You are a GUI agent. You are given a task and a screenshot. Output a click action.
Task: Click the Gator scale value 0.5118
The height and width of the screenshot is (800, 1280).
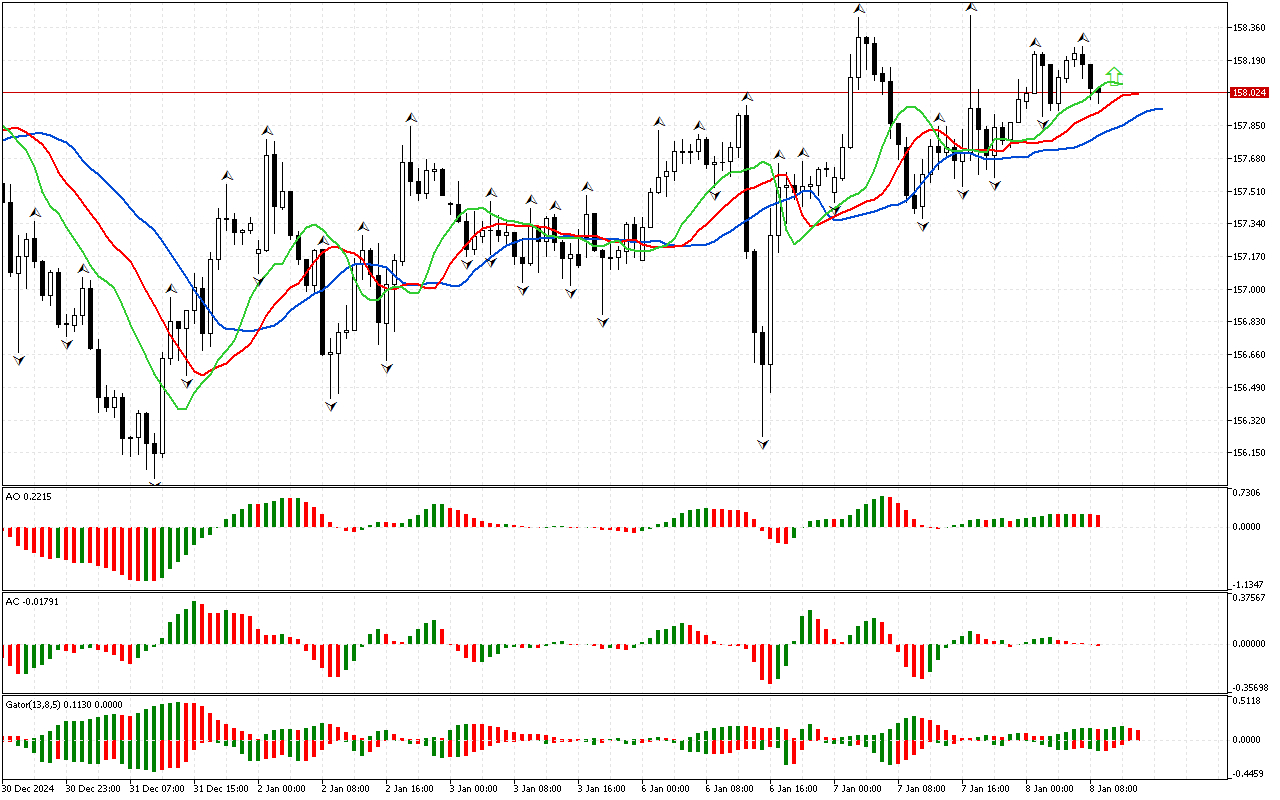(x=1248, y=701)
